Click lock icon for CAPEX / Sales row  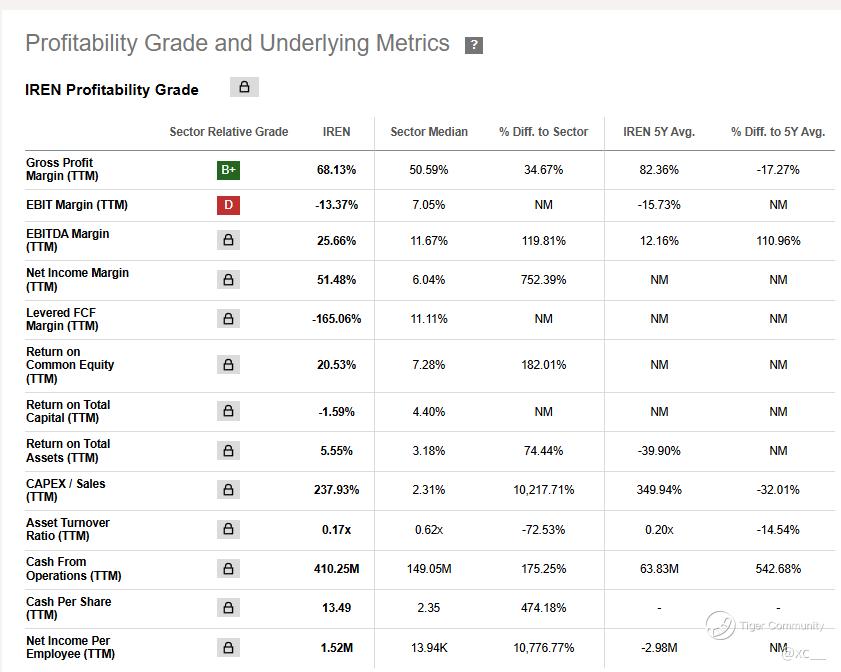point(228,490)
